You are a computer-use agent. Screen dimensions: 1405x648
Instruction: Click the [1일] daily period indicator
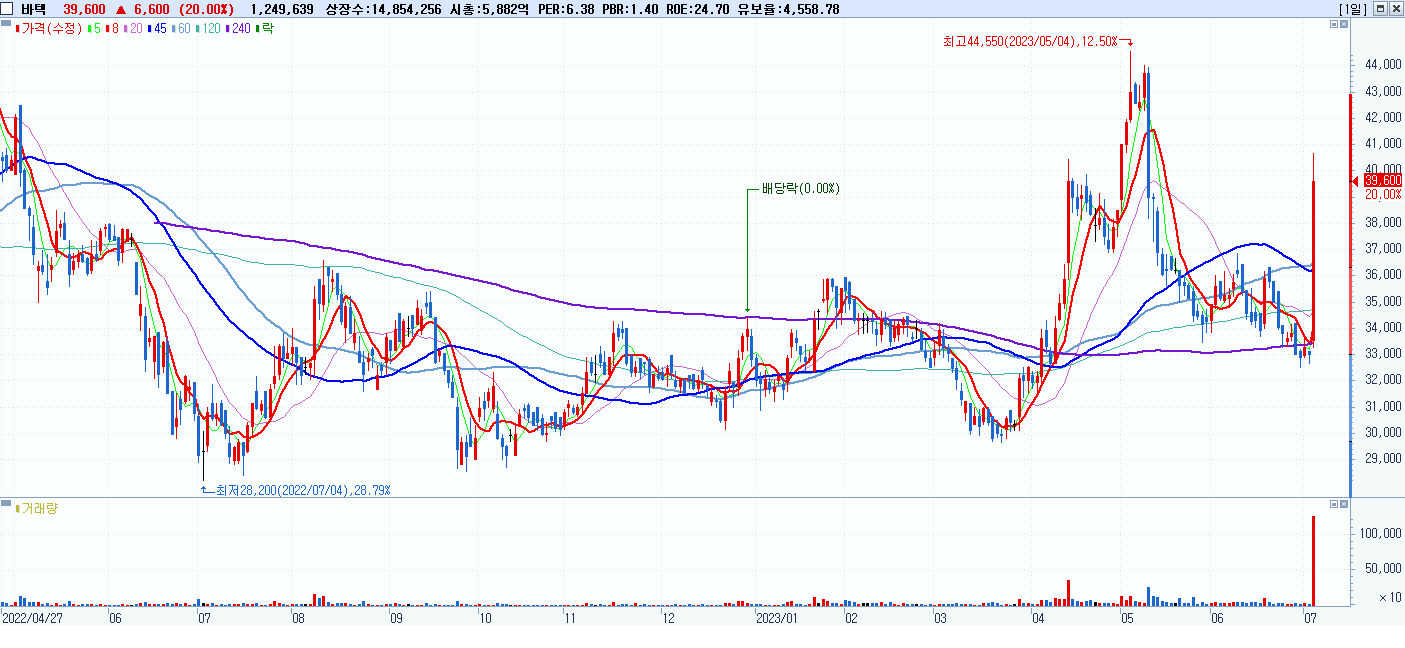pyautogui.click(x=1353, y=9)
